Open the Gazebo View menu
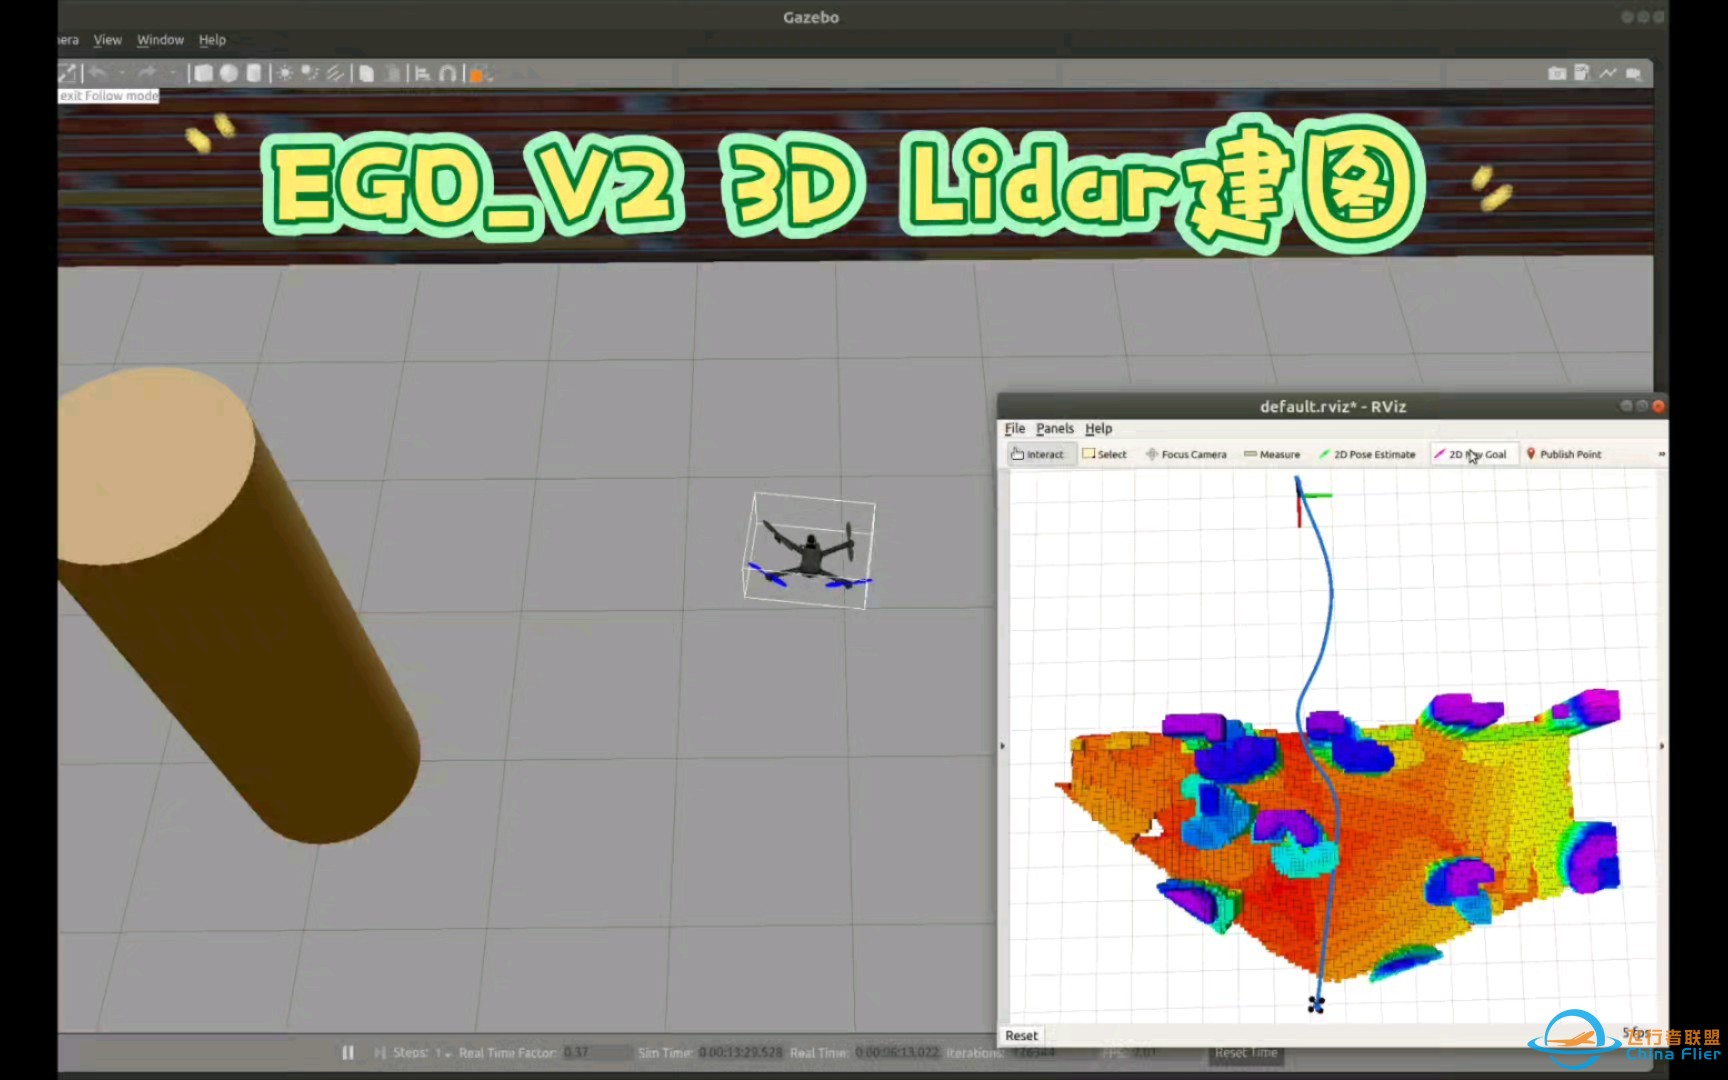 click(x=107, y=40)
